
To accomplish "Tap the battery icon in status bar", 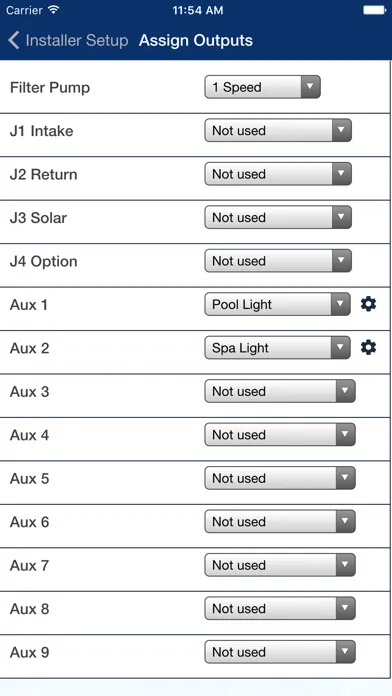I will [x=374, y=10].
